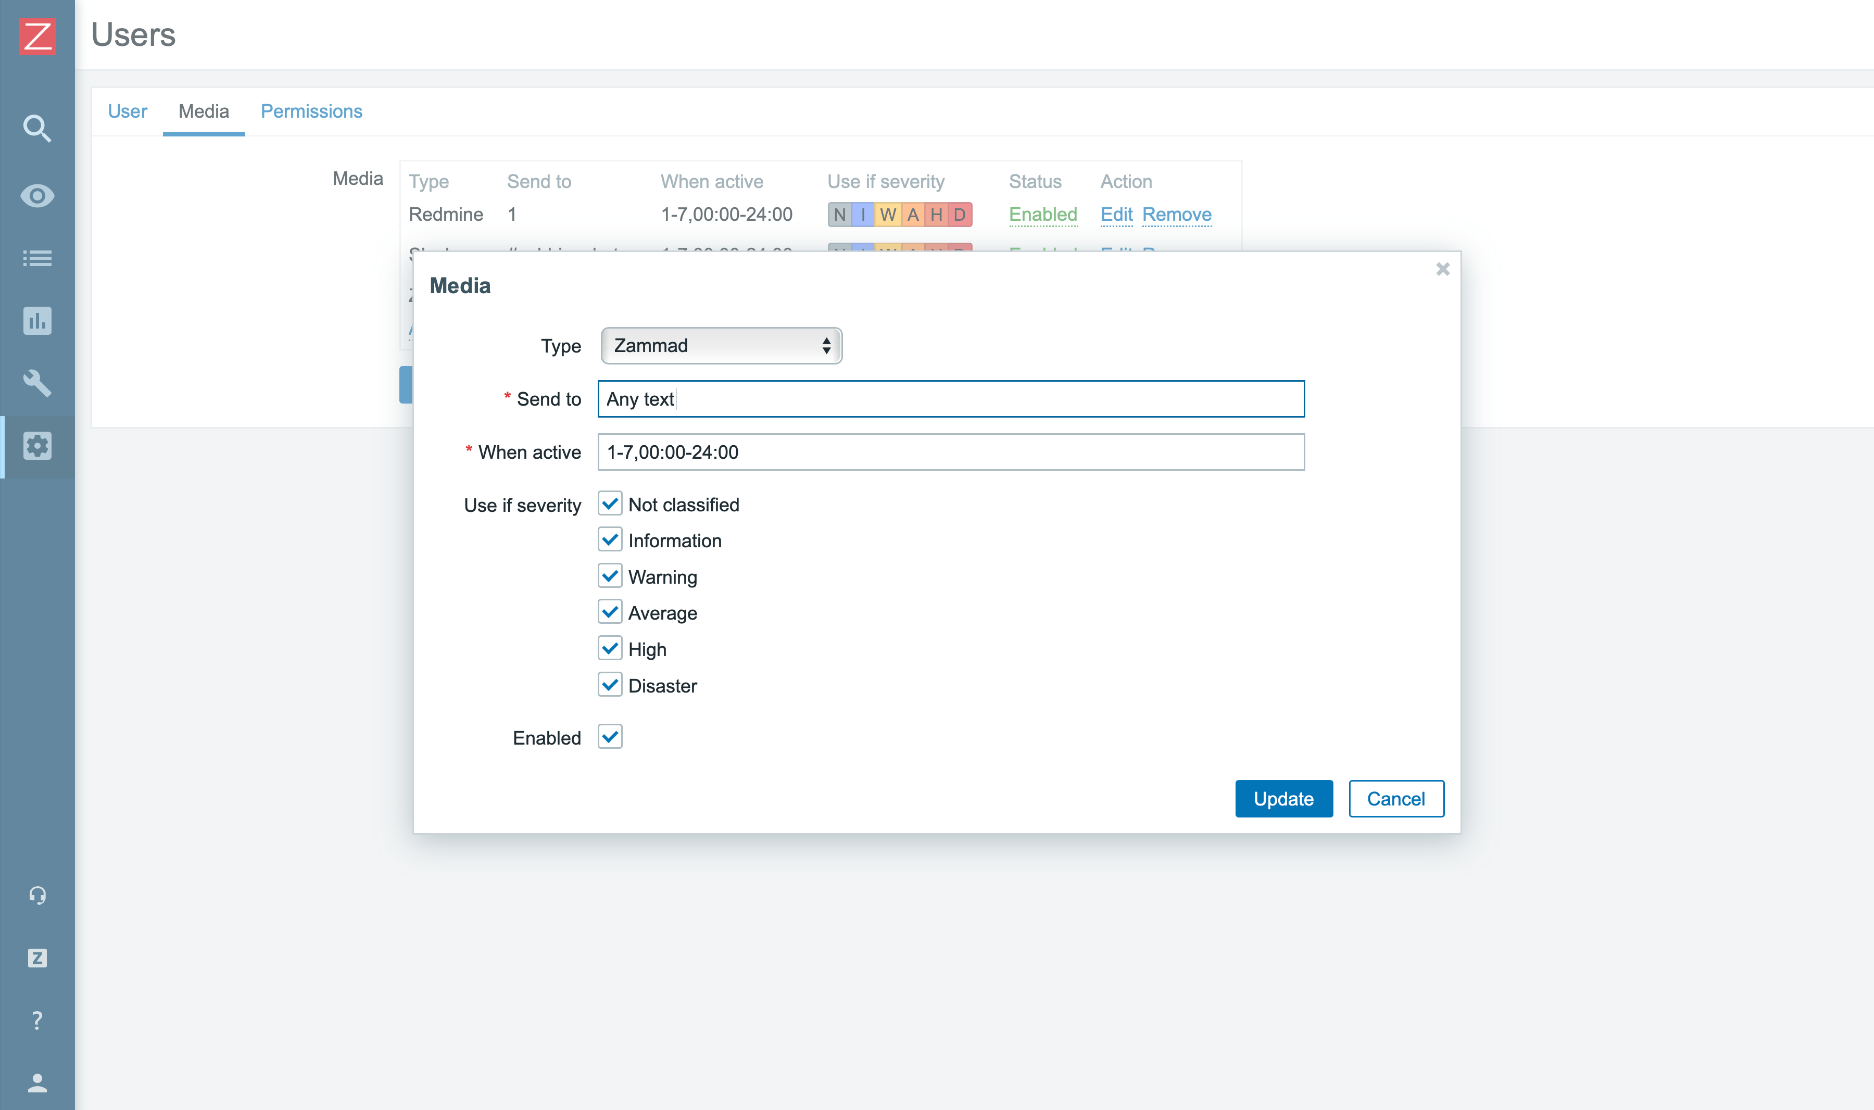Open the user profile icon

pos(37,1083)
